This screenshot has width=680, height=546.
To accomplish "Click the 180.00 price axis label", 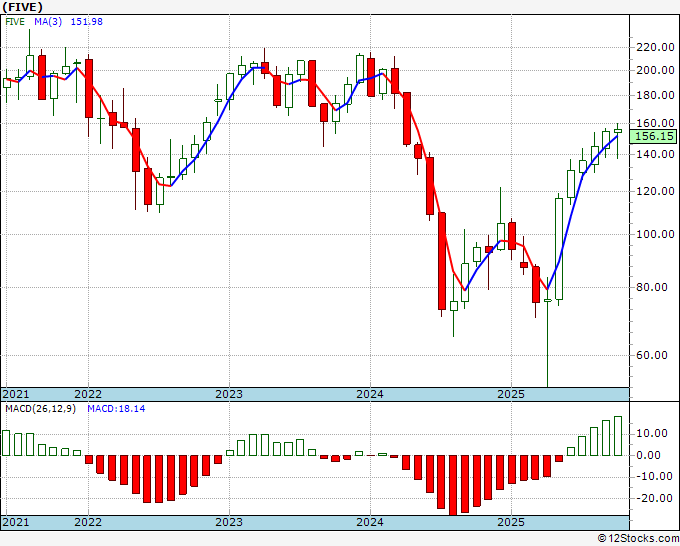I will click(x=655, y=95).
